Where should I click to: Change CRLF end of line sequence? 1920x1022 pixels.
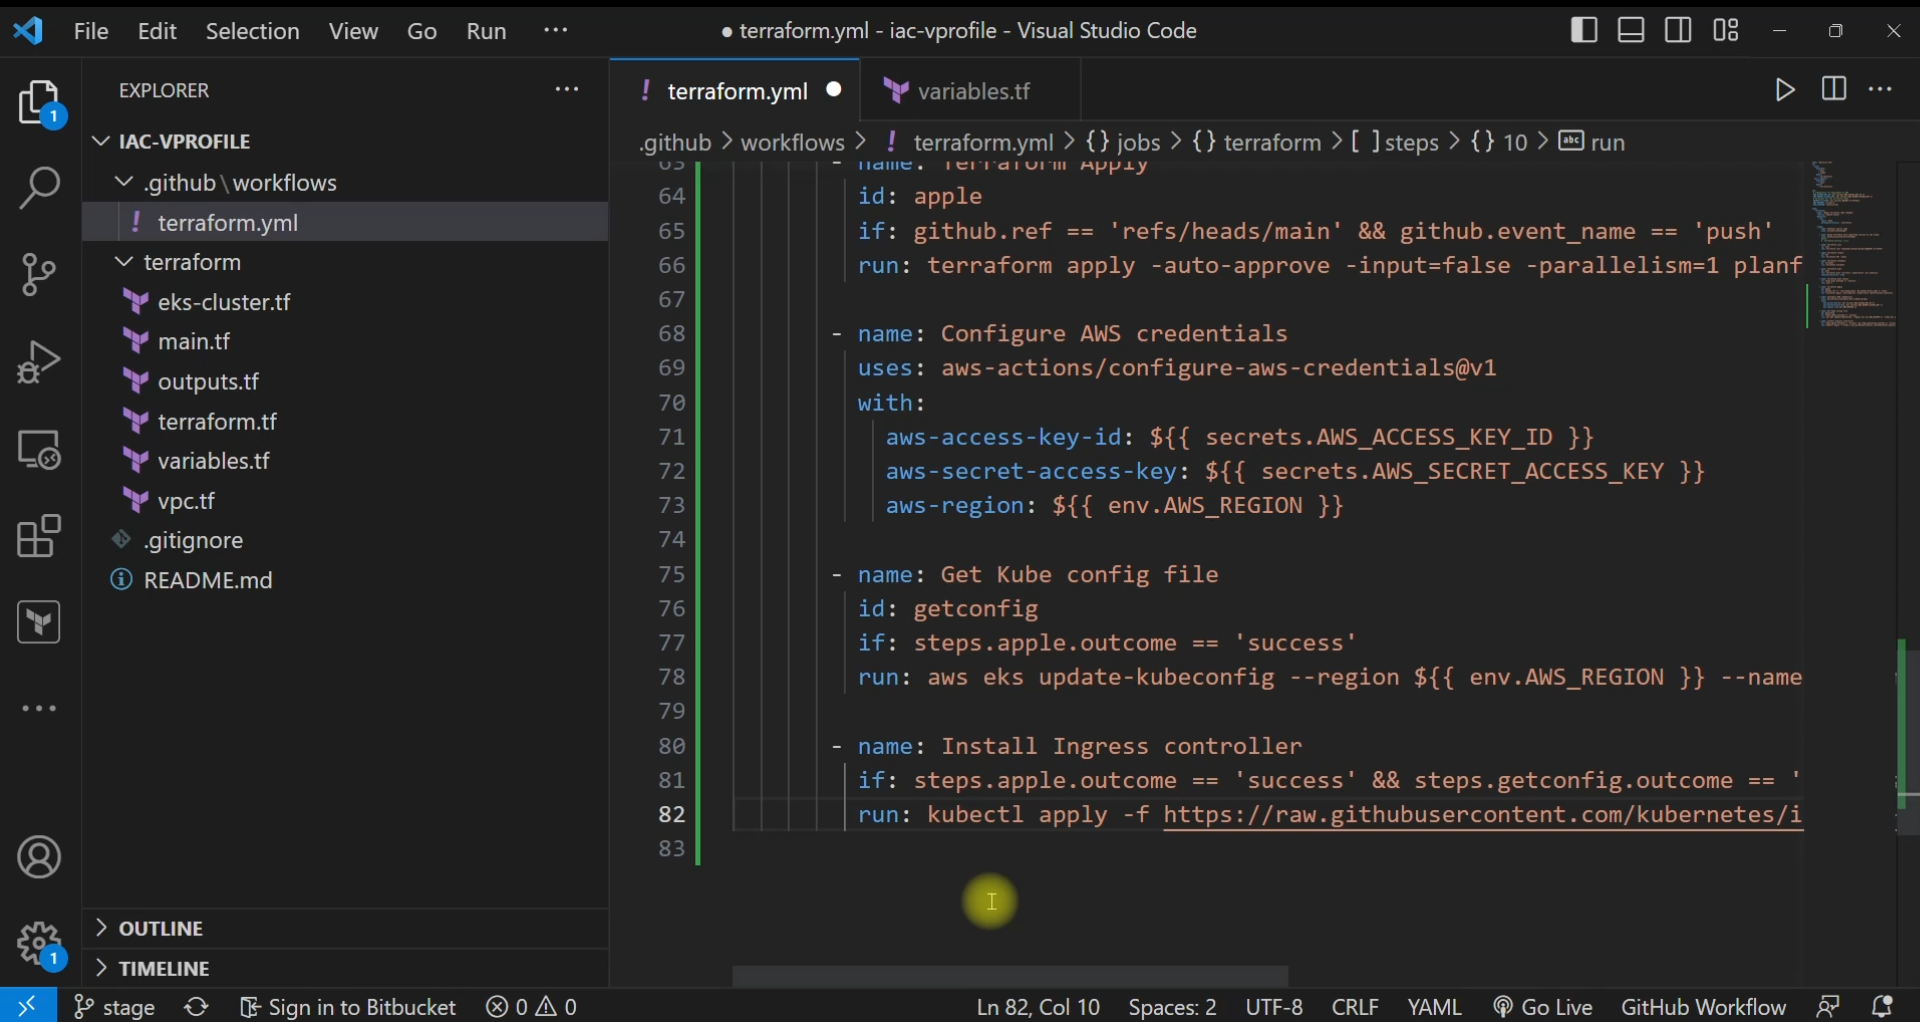(1355, 1007)
